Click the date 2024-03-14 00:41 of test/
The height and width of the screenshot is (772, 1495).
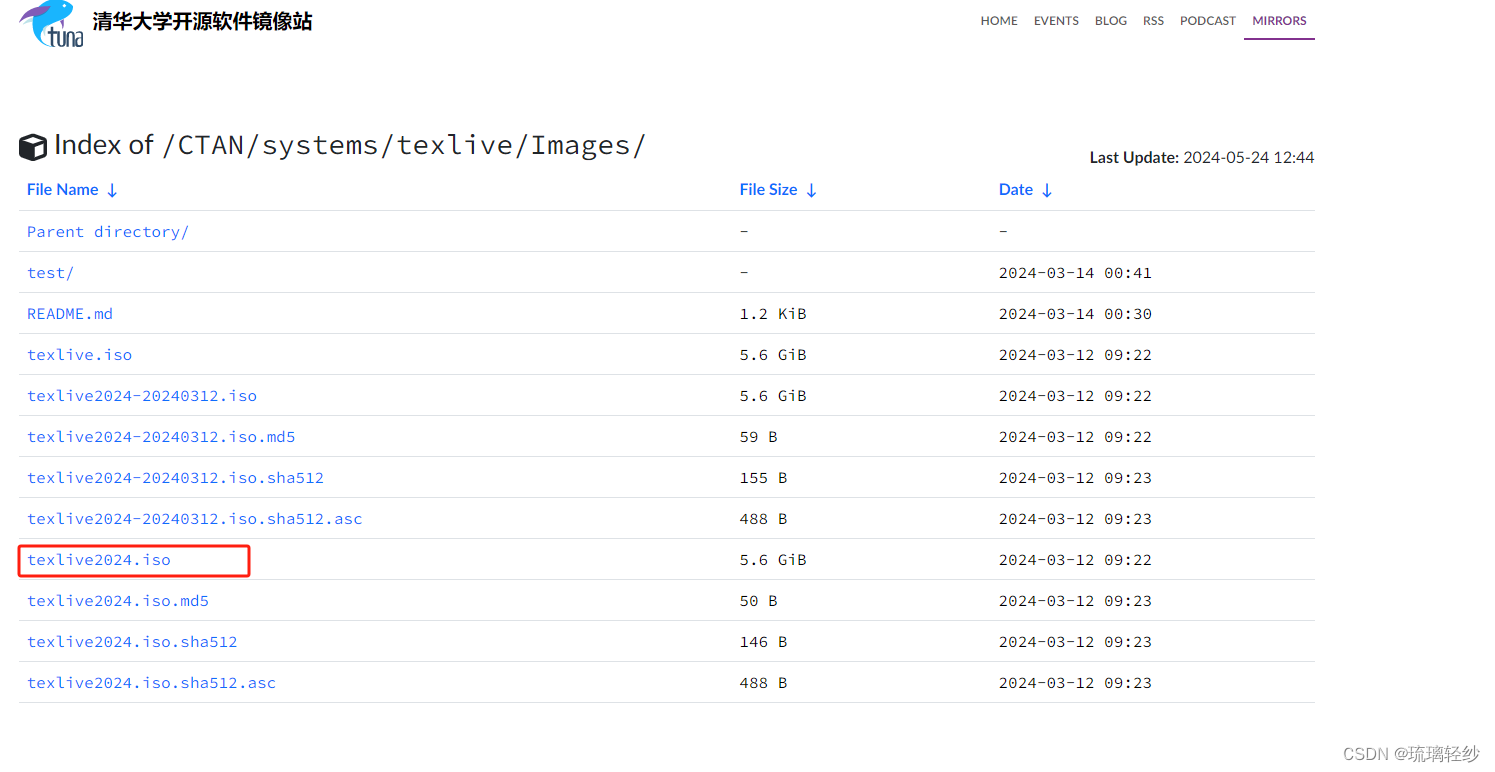point(1075,273)
